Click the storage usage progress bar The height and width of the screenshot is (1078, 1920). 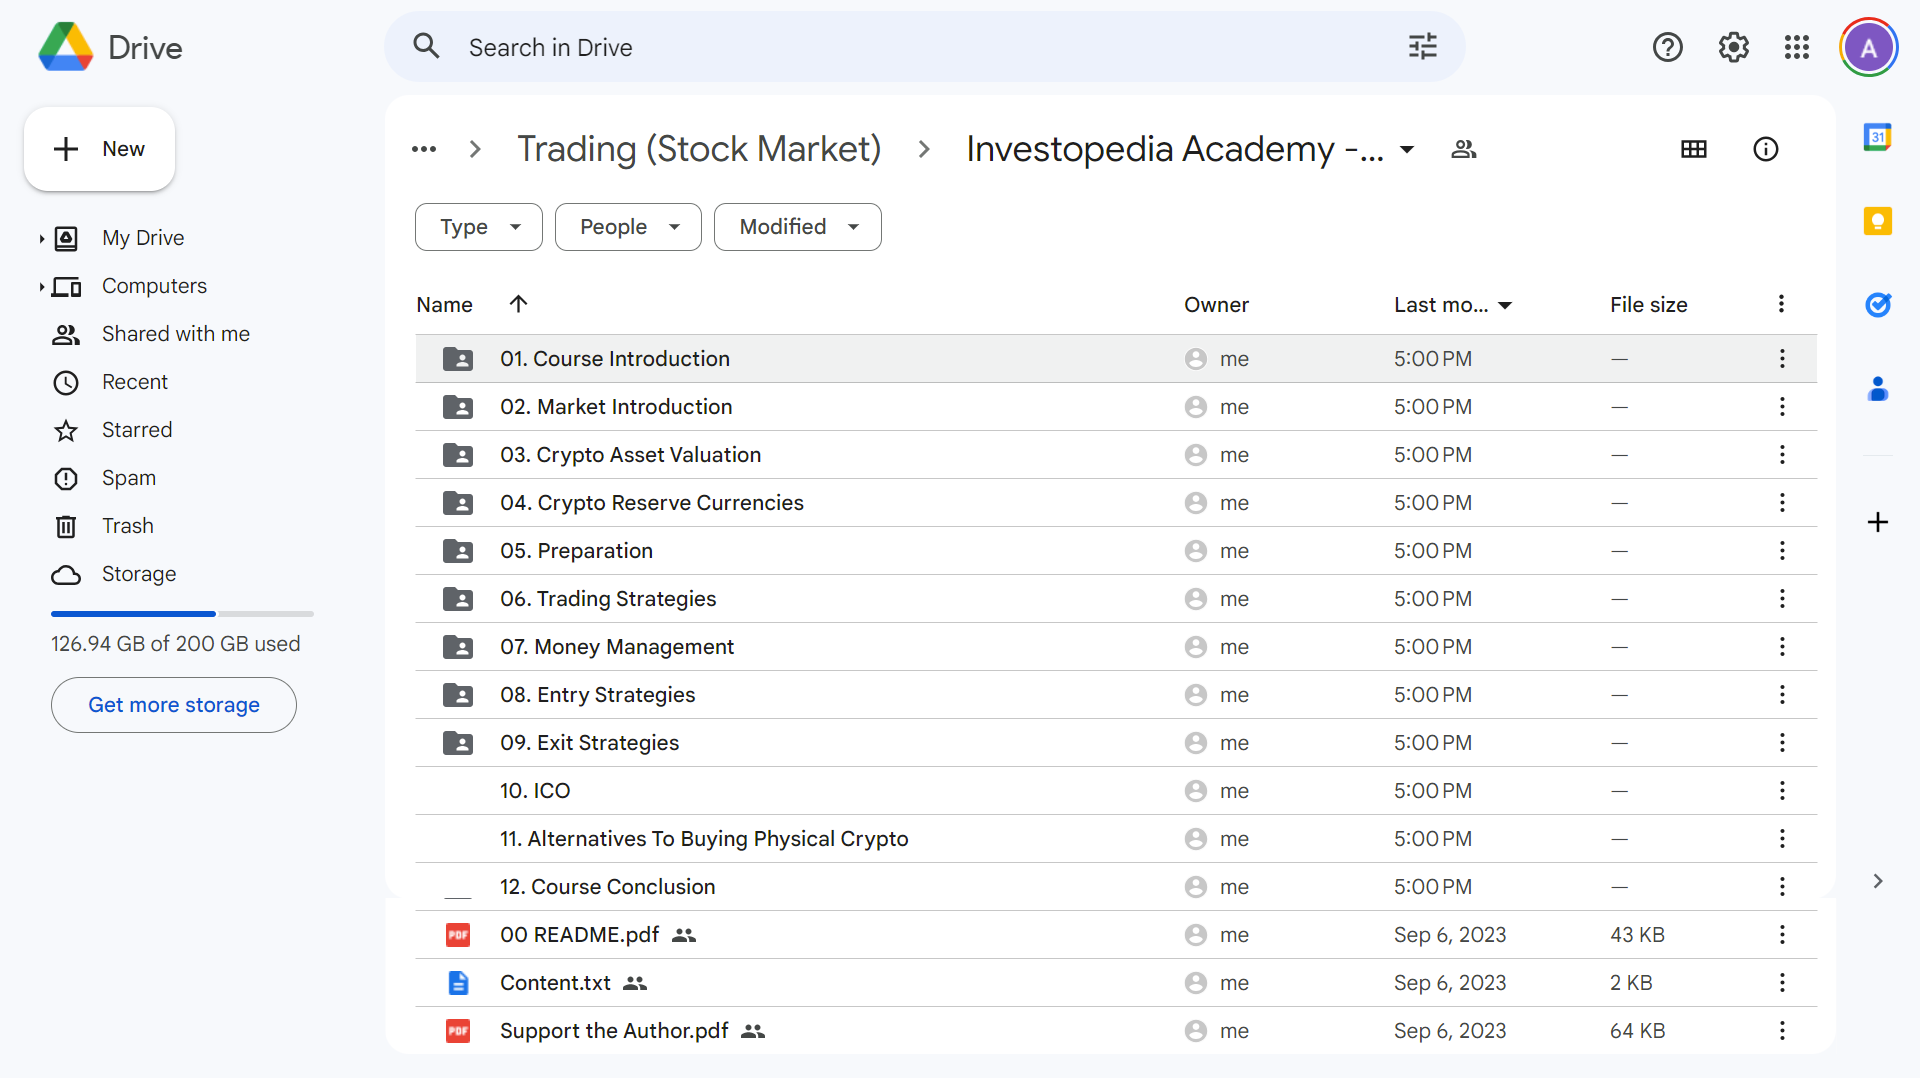coord(182,613)
